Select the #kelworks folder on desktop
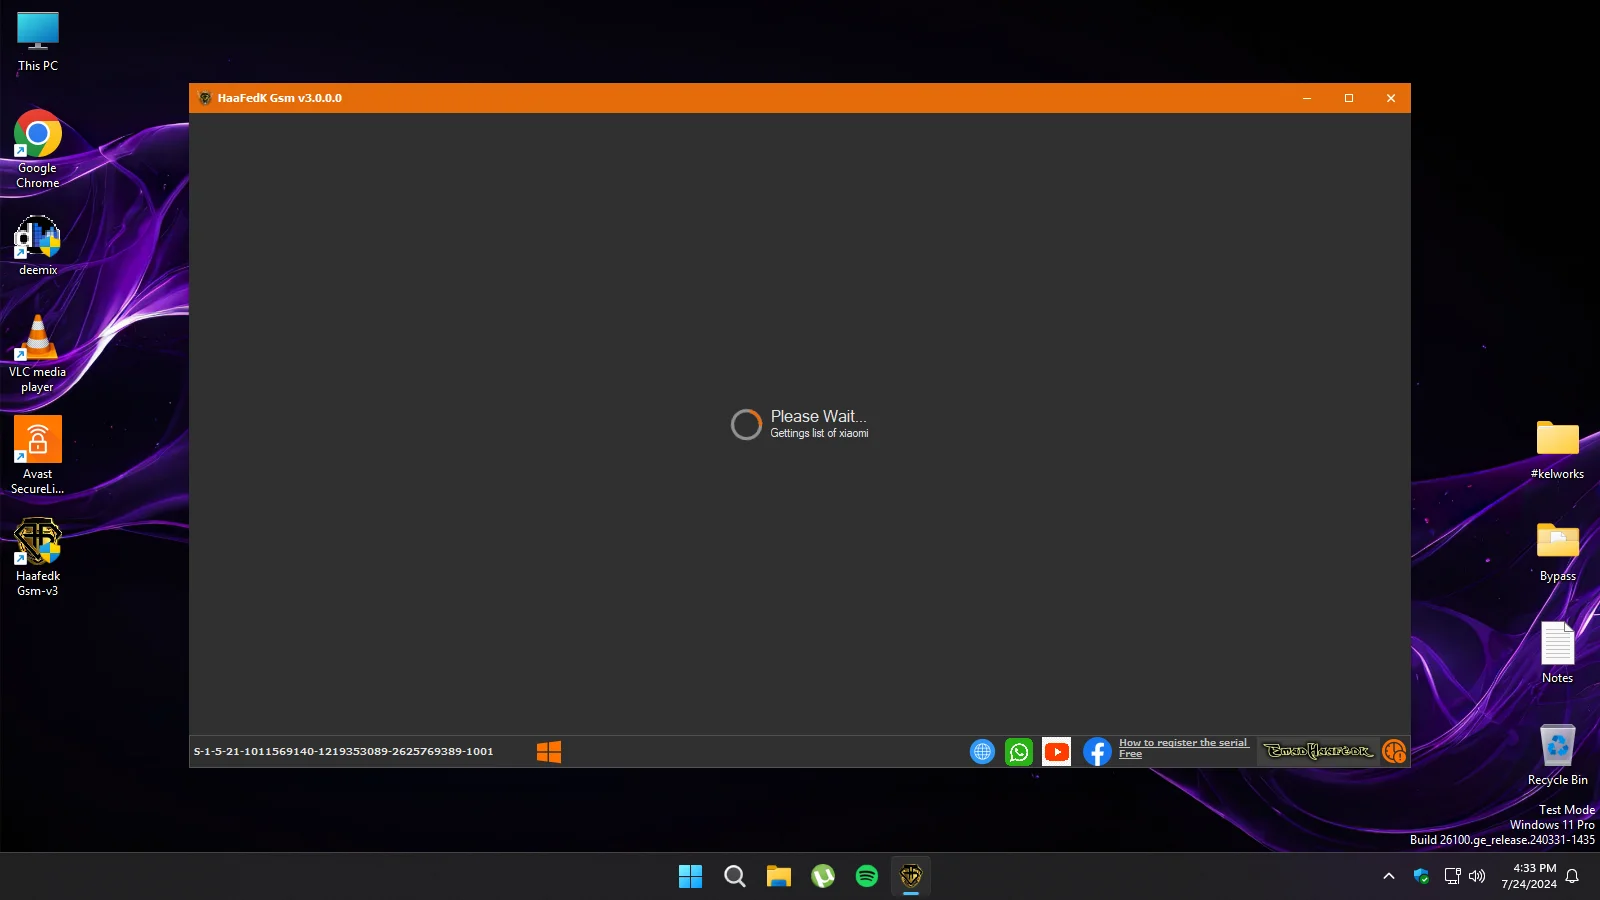 pyautogui.click(x=1557, y=450)
